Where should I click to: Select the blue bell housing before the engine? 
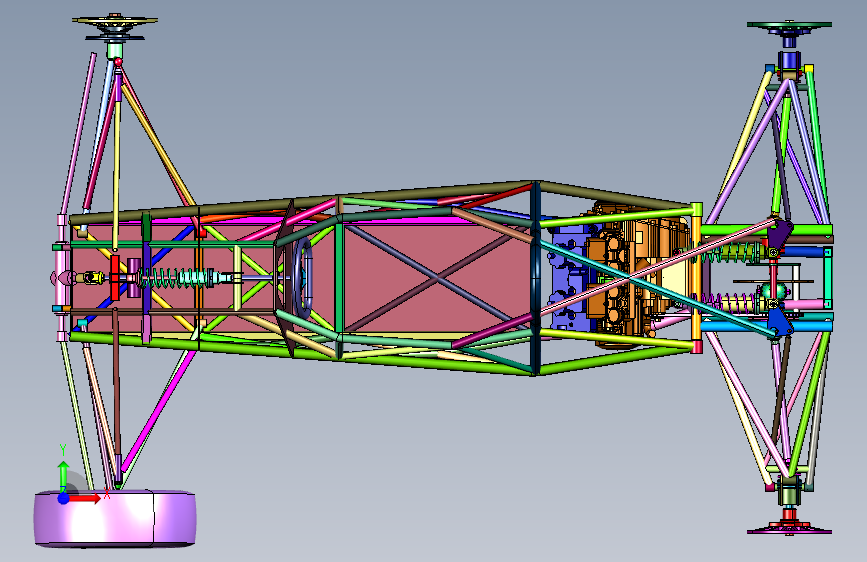pyautogui.click(x=568, y=279)
